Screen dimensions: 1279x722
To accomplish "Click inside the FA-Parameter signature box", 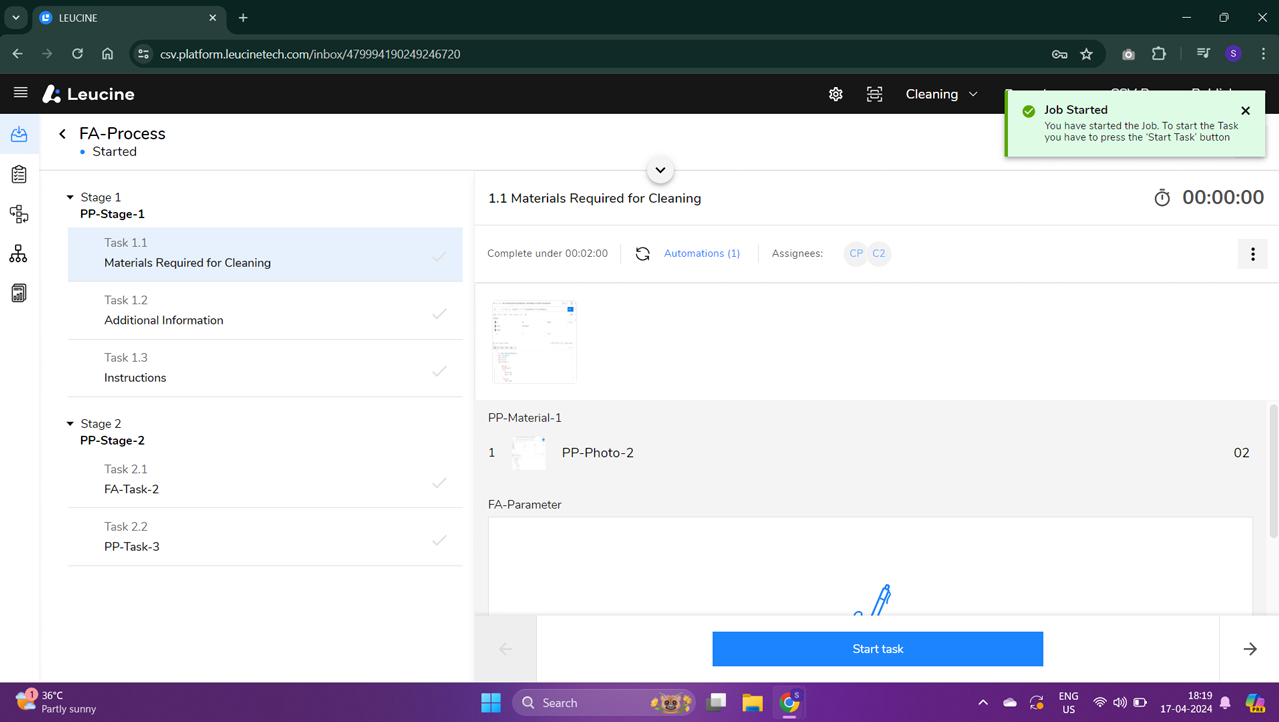I will 870,565.
